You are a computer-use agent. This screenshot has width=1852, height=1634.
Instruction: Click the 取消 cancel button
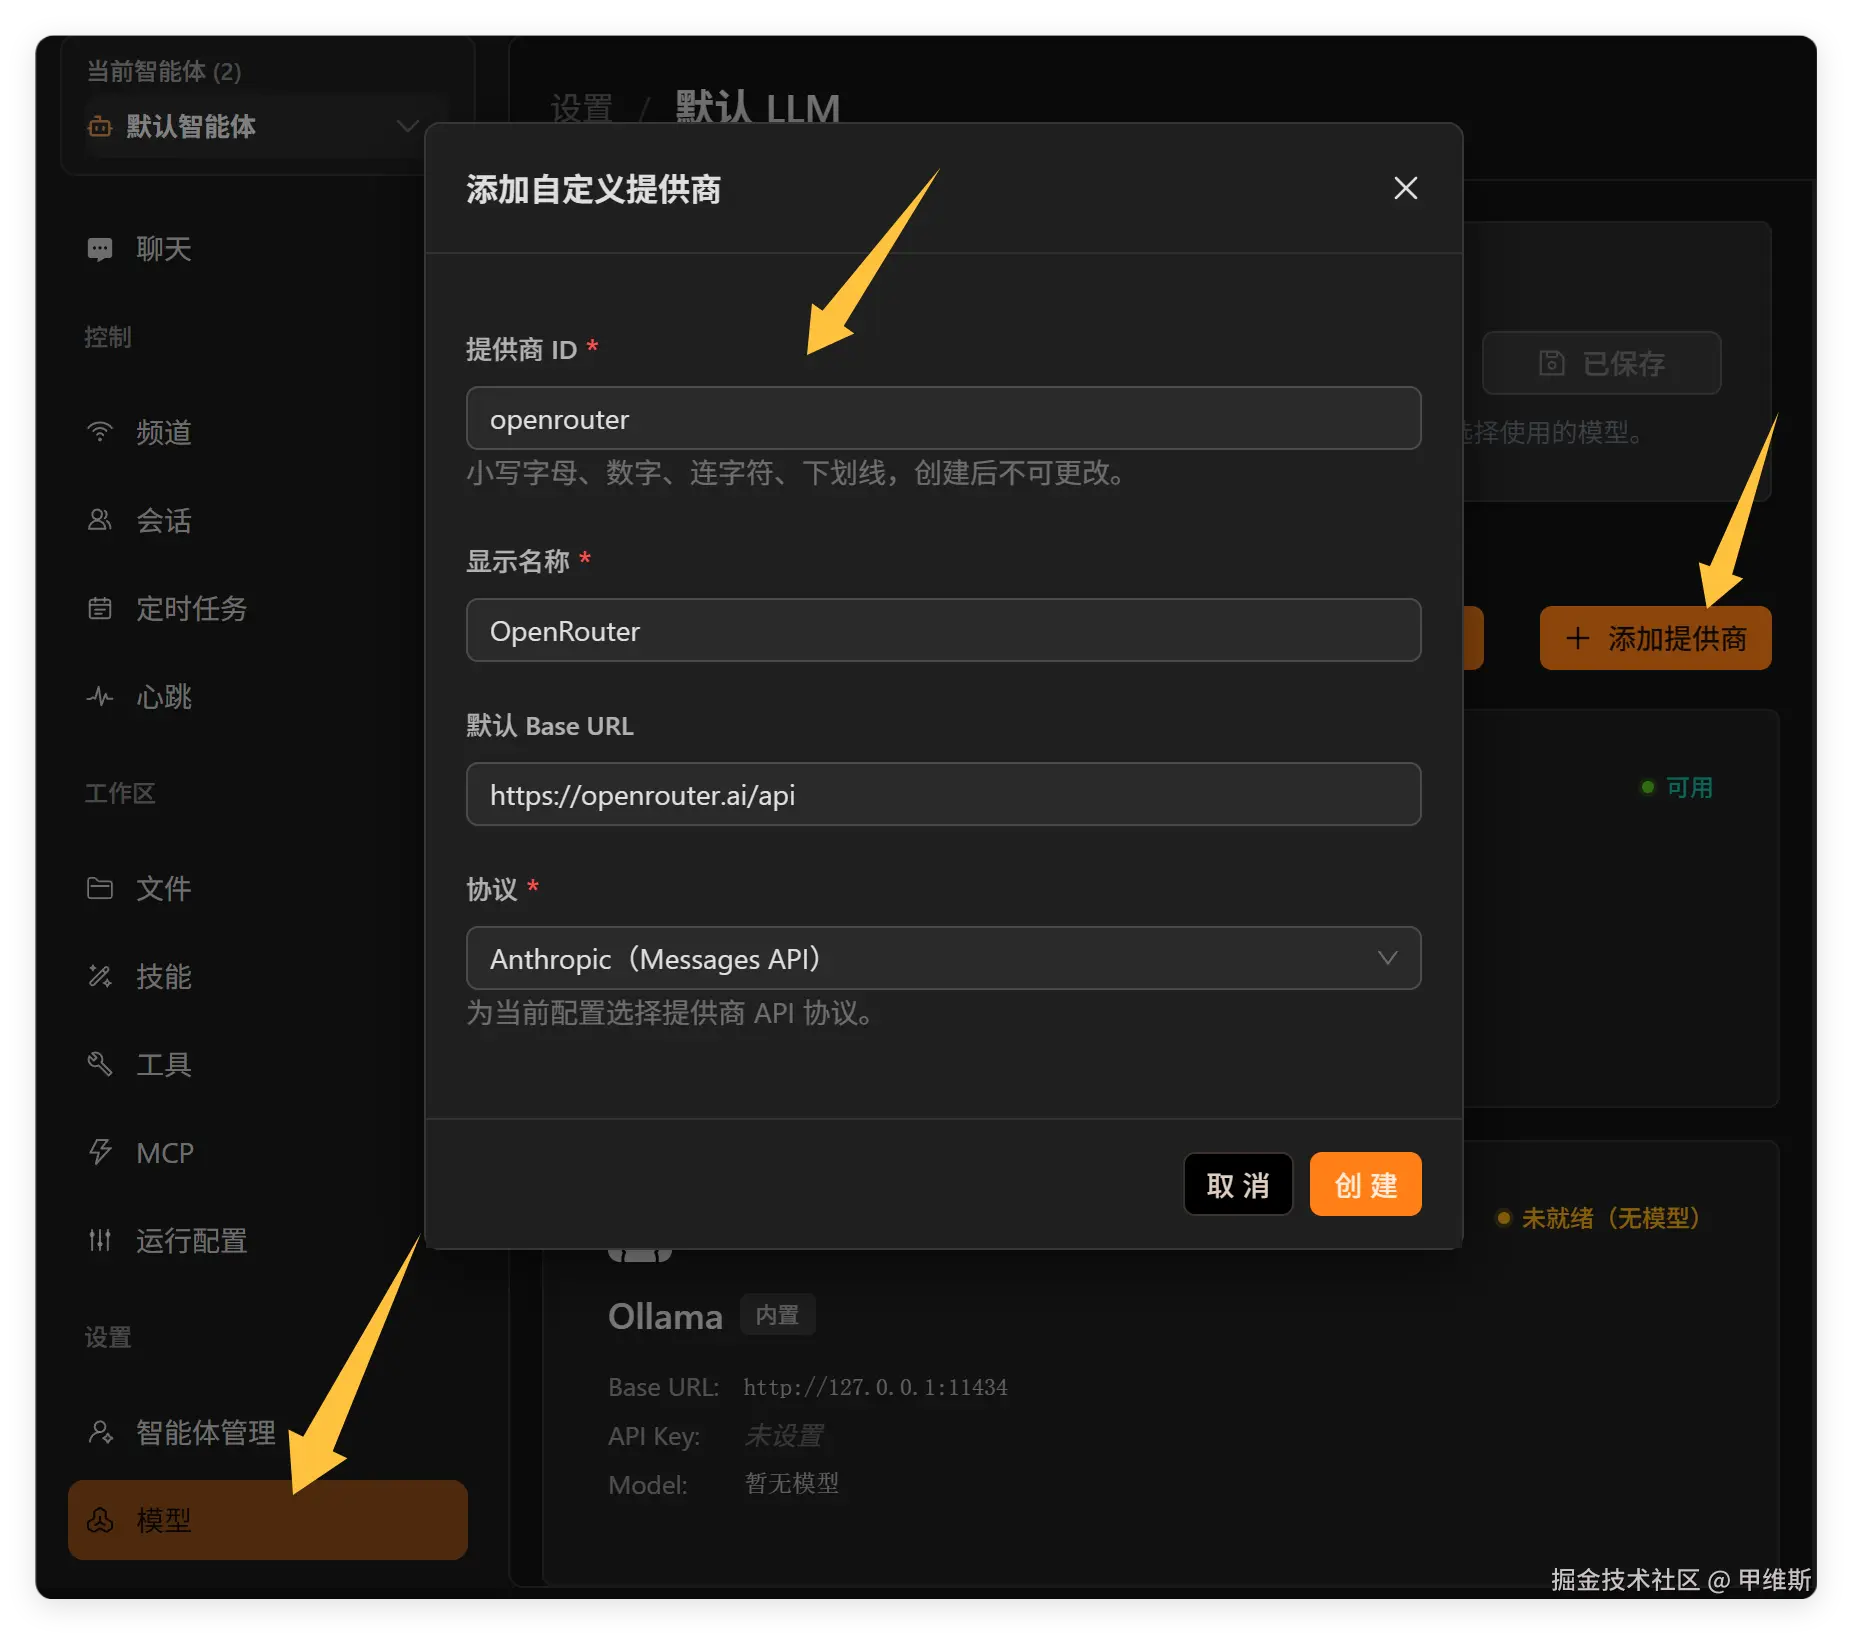coord(1238,1184)
